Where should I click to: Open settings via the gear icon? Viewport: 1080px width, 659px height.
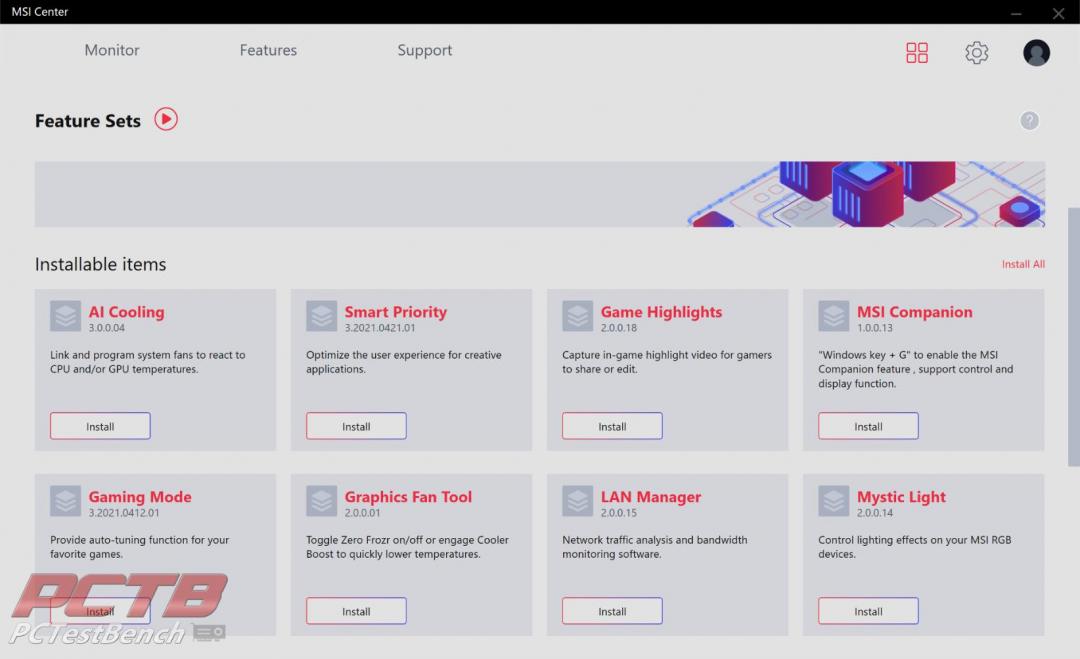point(976,52)
